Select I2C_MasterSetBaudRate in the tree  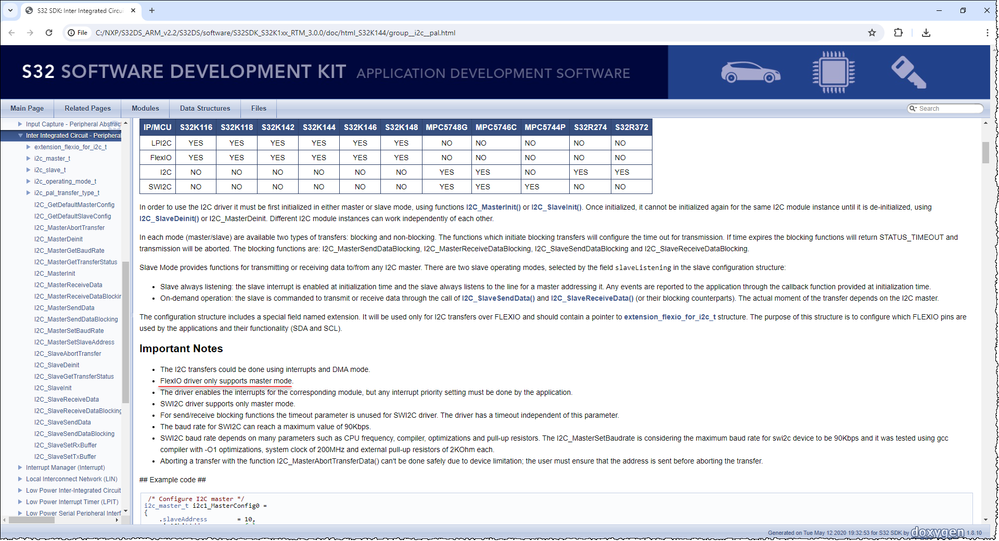69,331
